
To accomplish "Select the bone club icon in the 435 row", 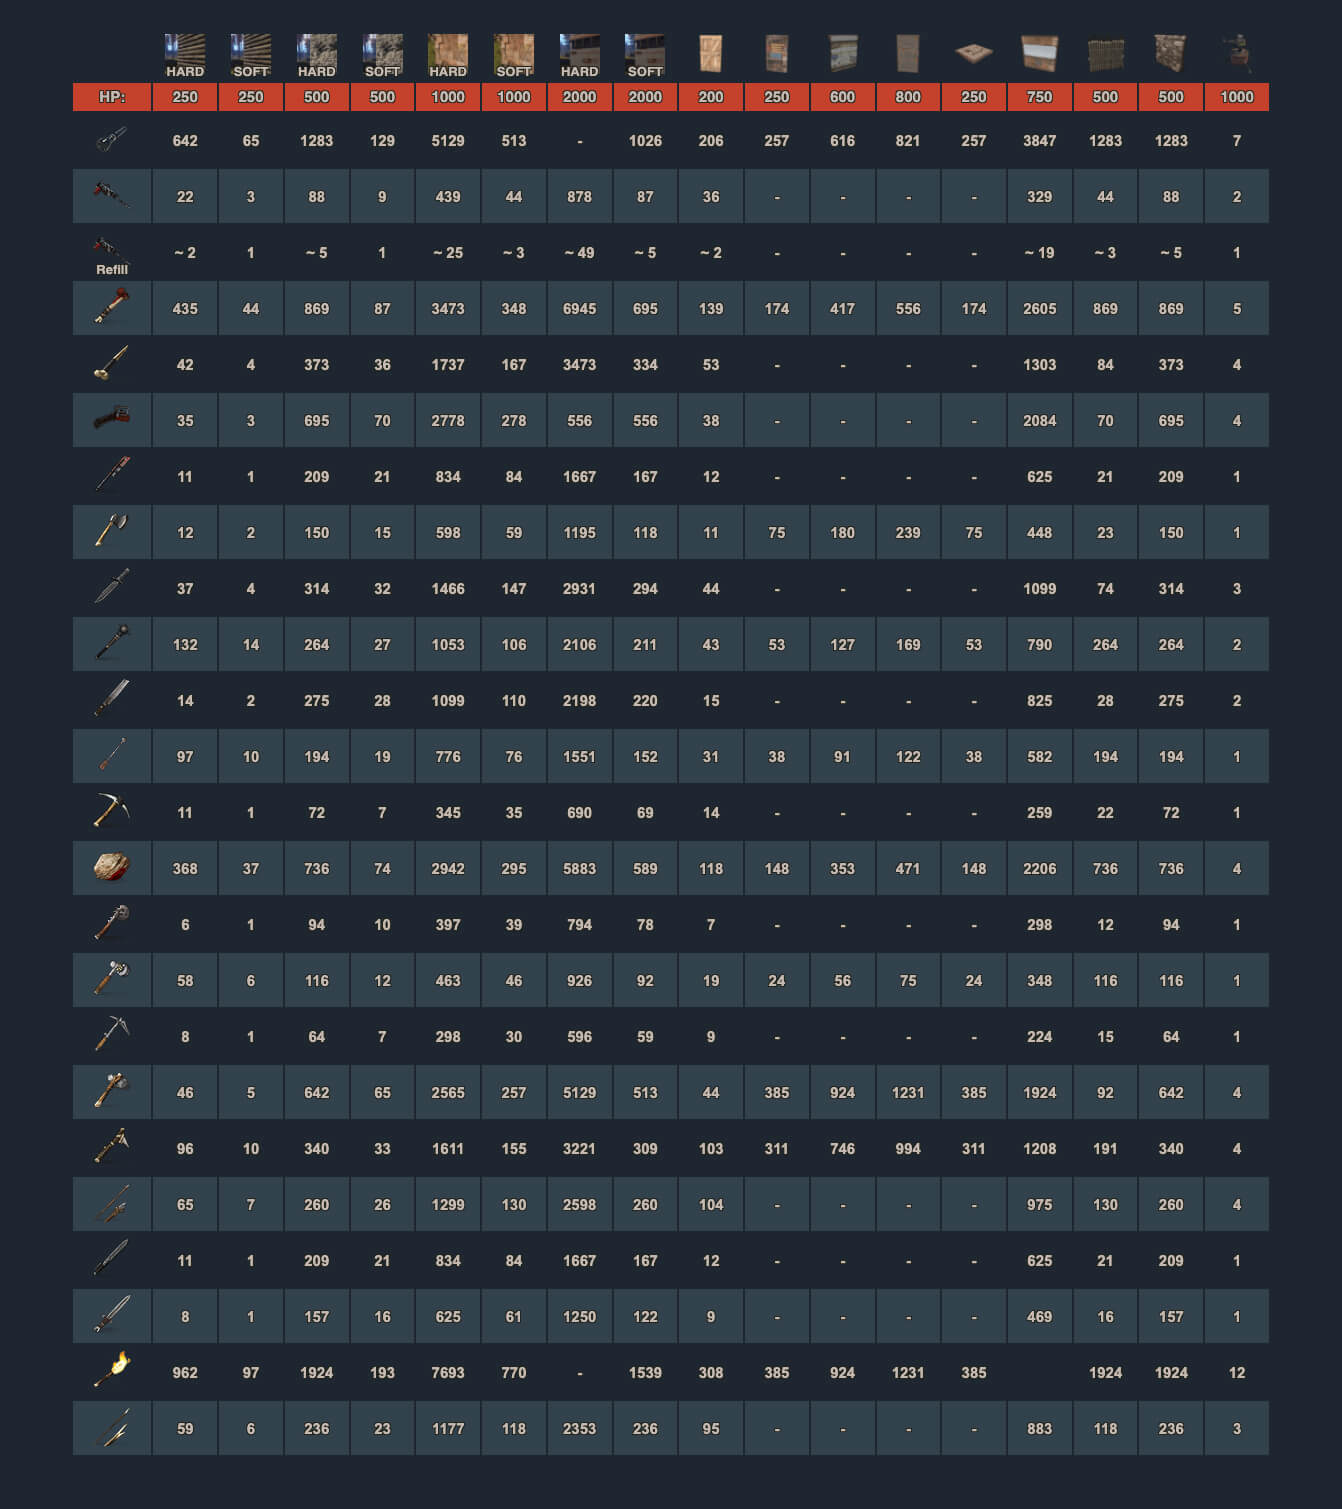I will point(111,306).
